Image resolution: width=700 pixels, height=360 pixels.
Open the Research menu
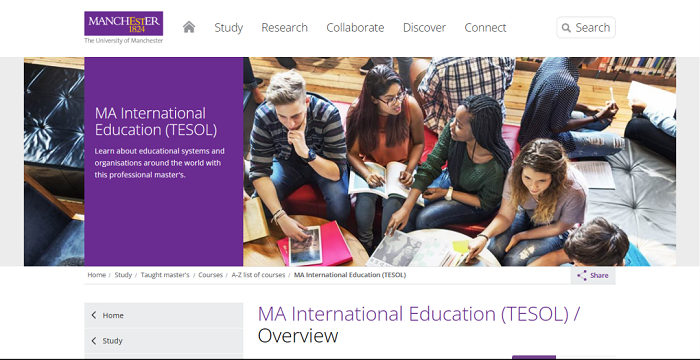[x=284, y=28]
